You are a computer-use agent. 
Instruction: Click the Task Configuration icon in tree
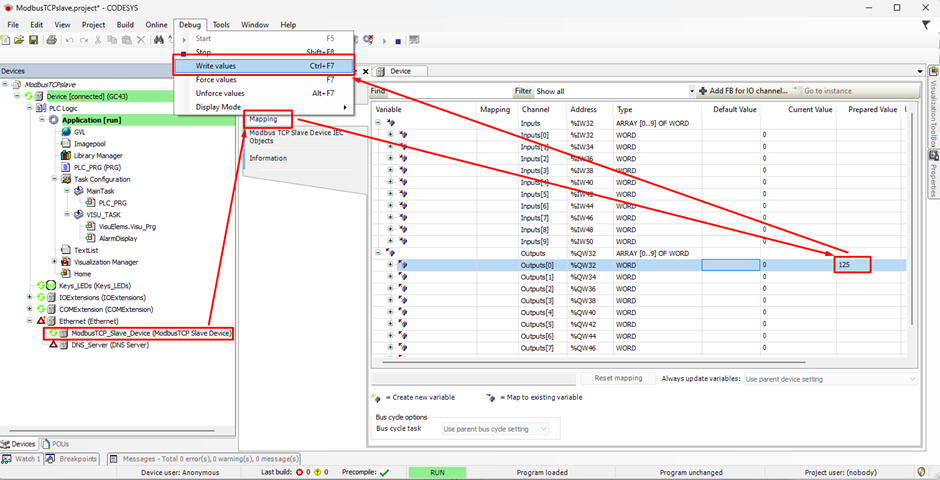coord(66,179)
